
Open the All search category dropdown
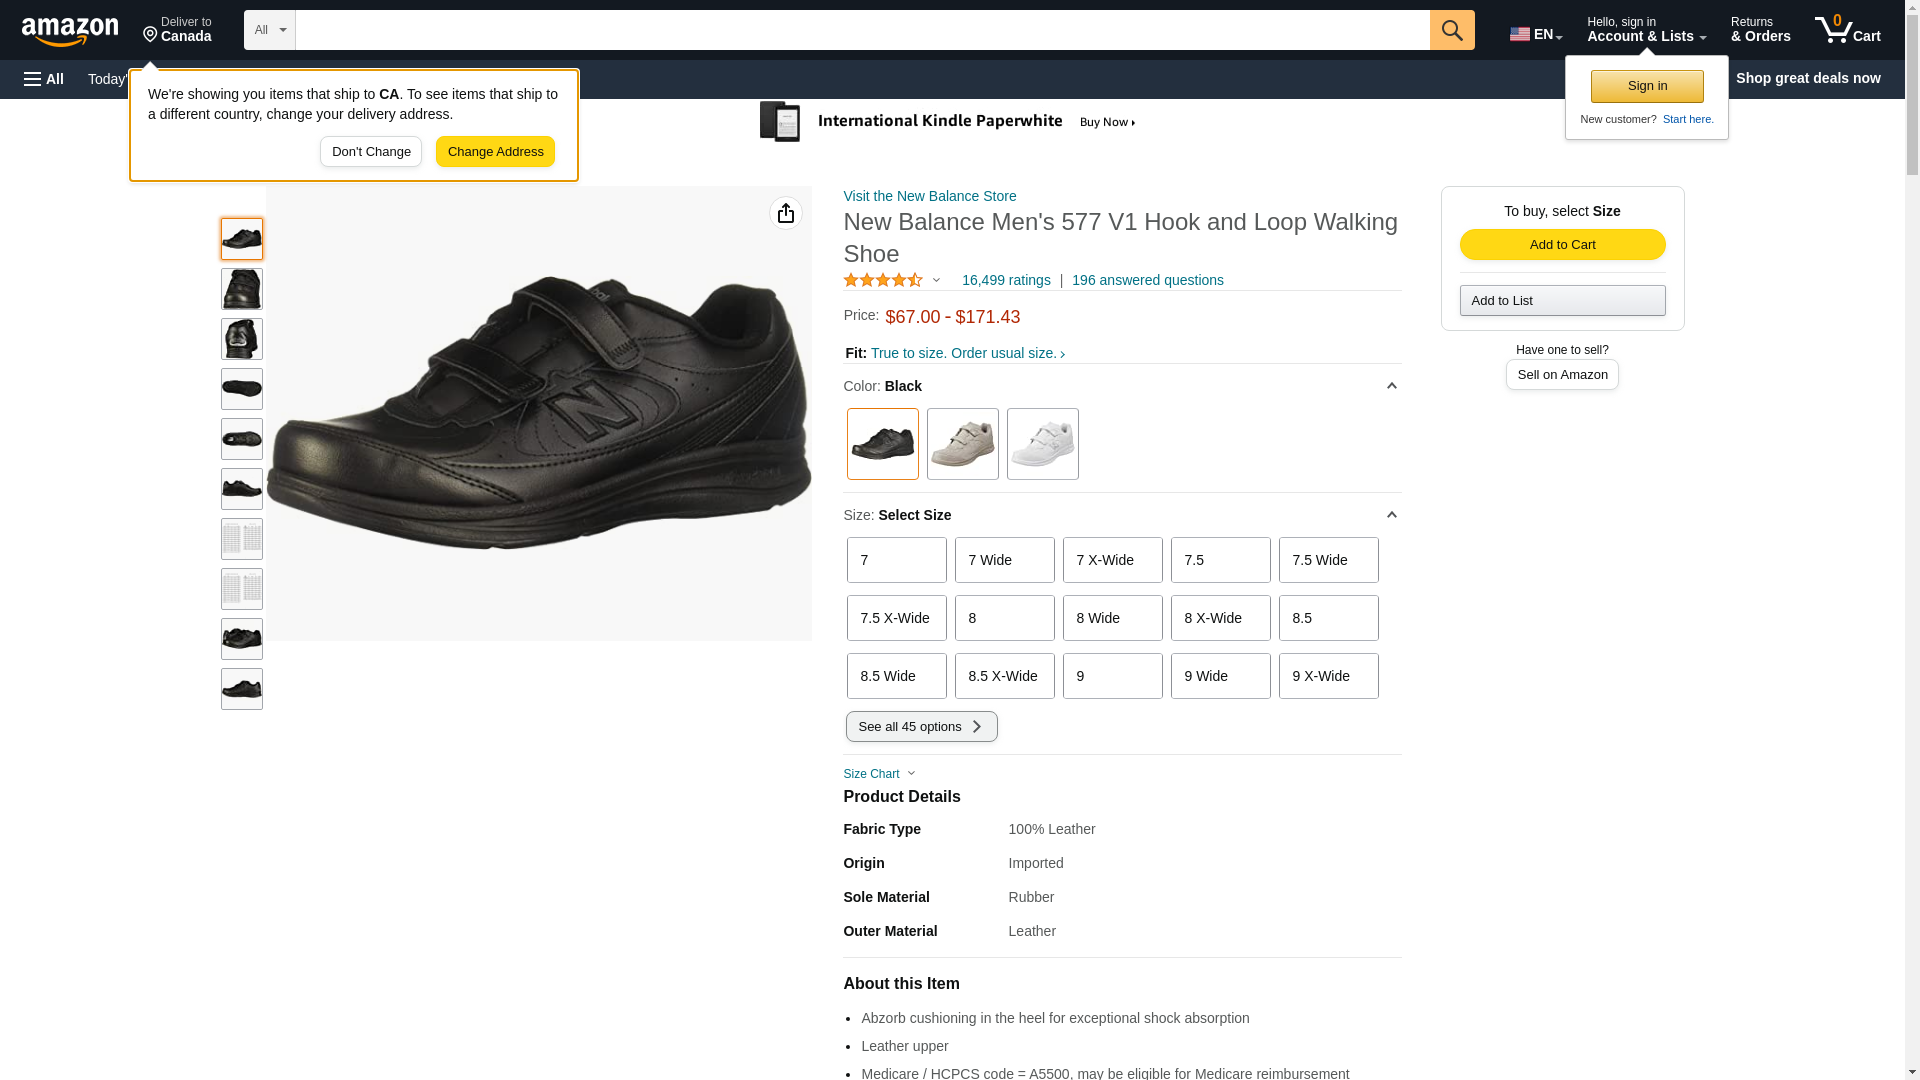(269, 30)
